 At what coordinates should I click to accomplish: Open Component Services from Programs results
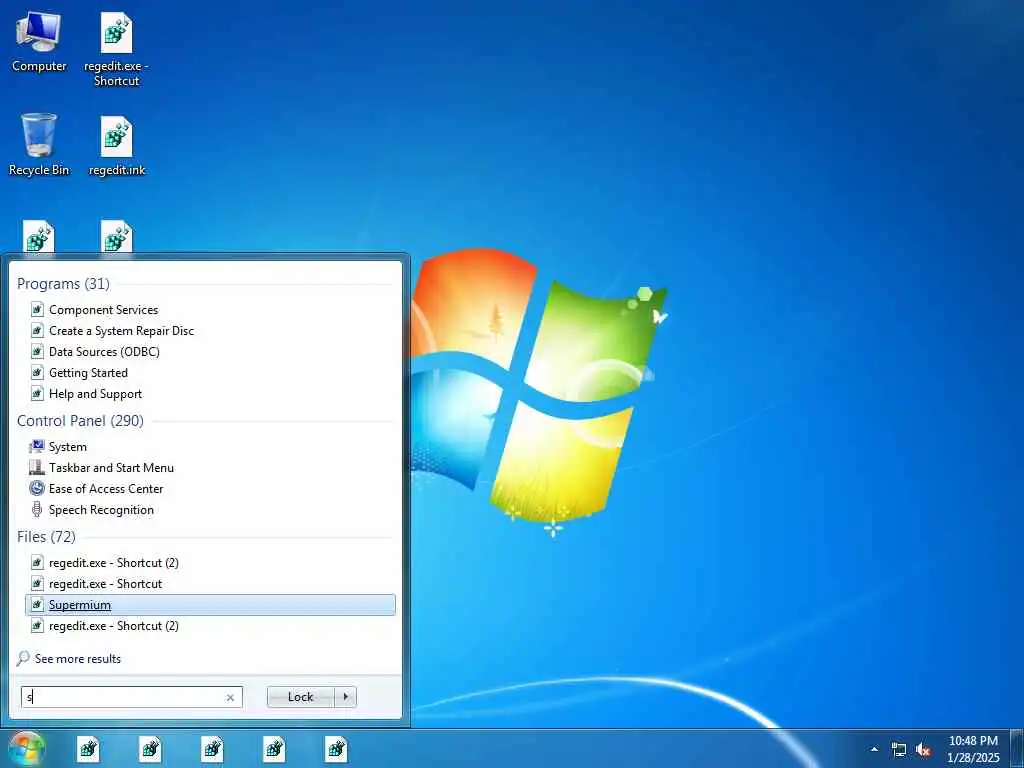pyautogui.click(x=103, y=310)
